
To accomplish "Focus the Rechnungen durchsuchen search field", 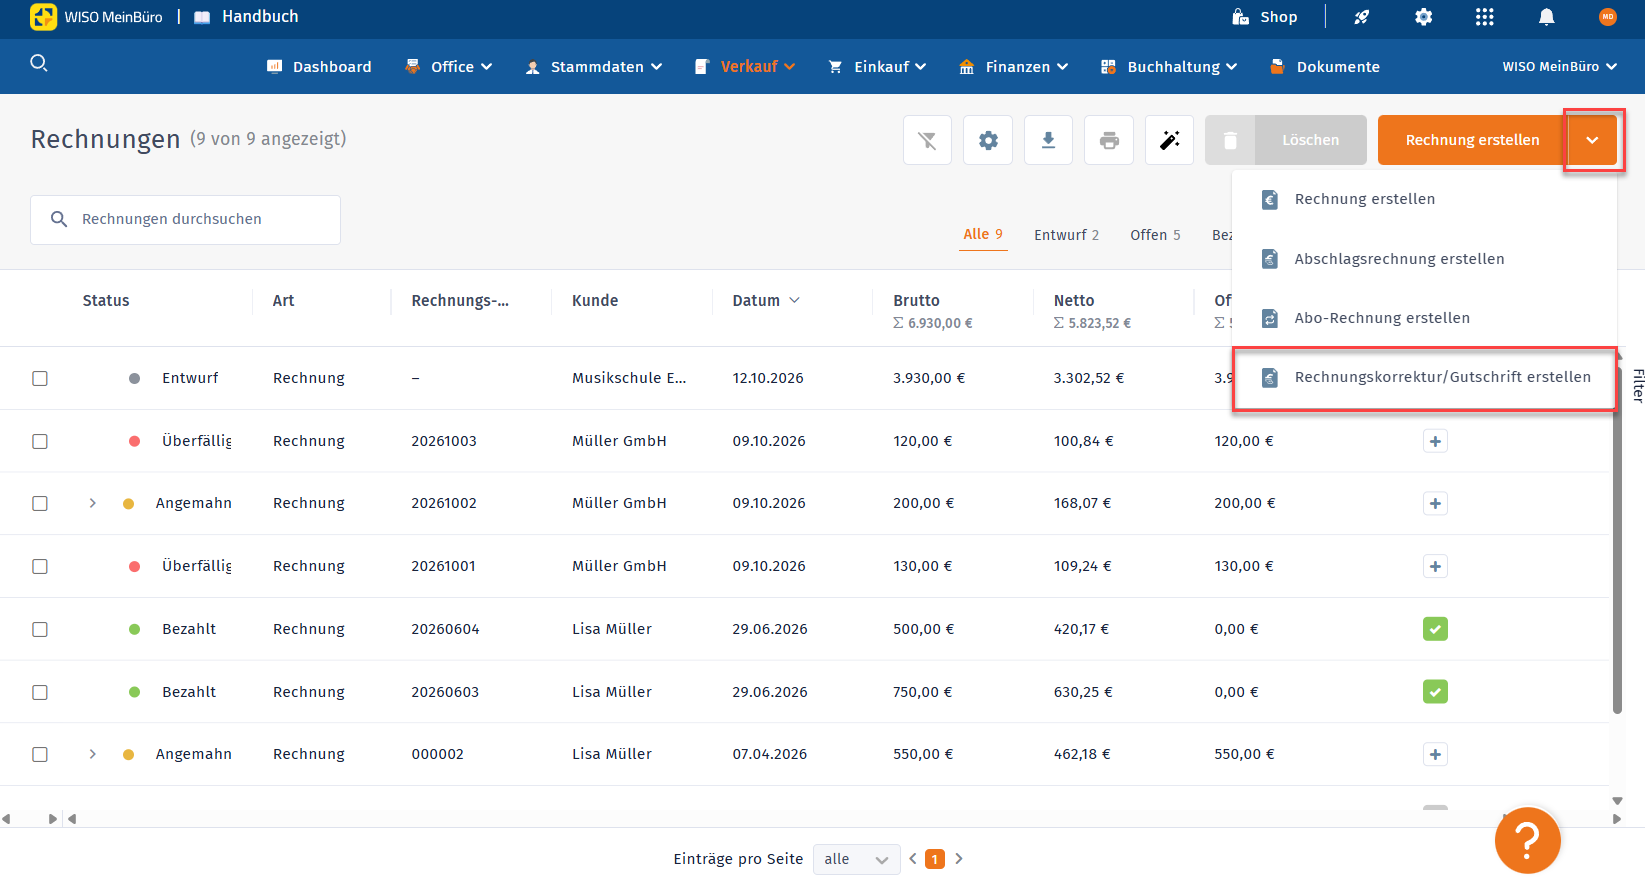I will pyautogui.click(x=186, y=220).
